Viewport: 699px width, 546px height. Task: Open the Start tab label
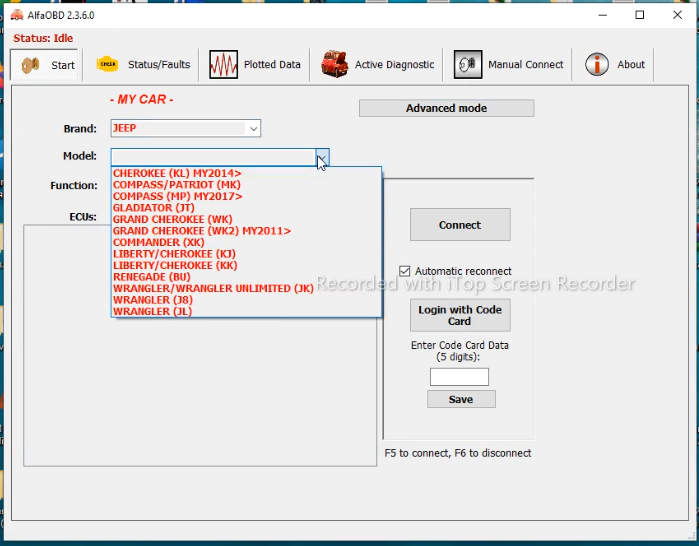63,65
